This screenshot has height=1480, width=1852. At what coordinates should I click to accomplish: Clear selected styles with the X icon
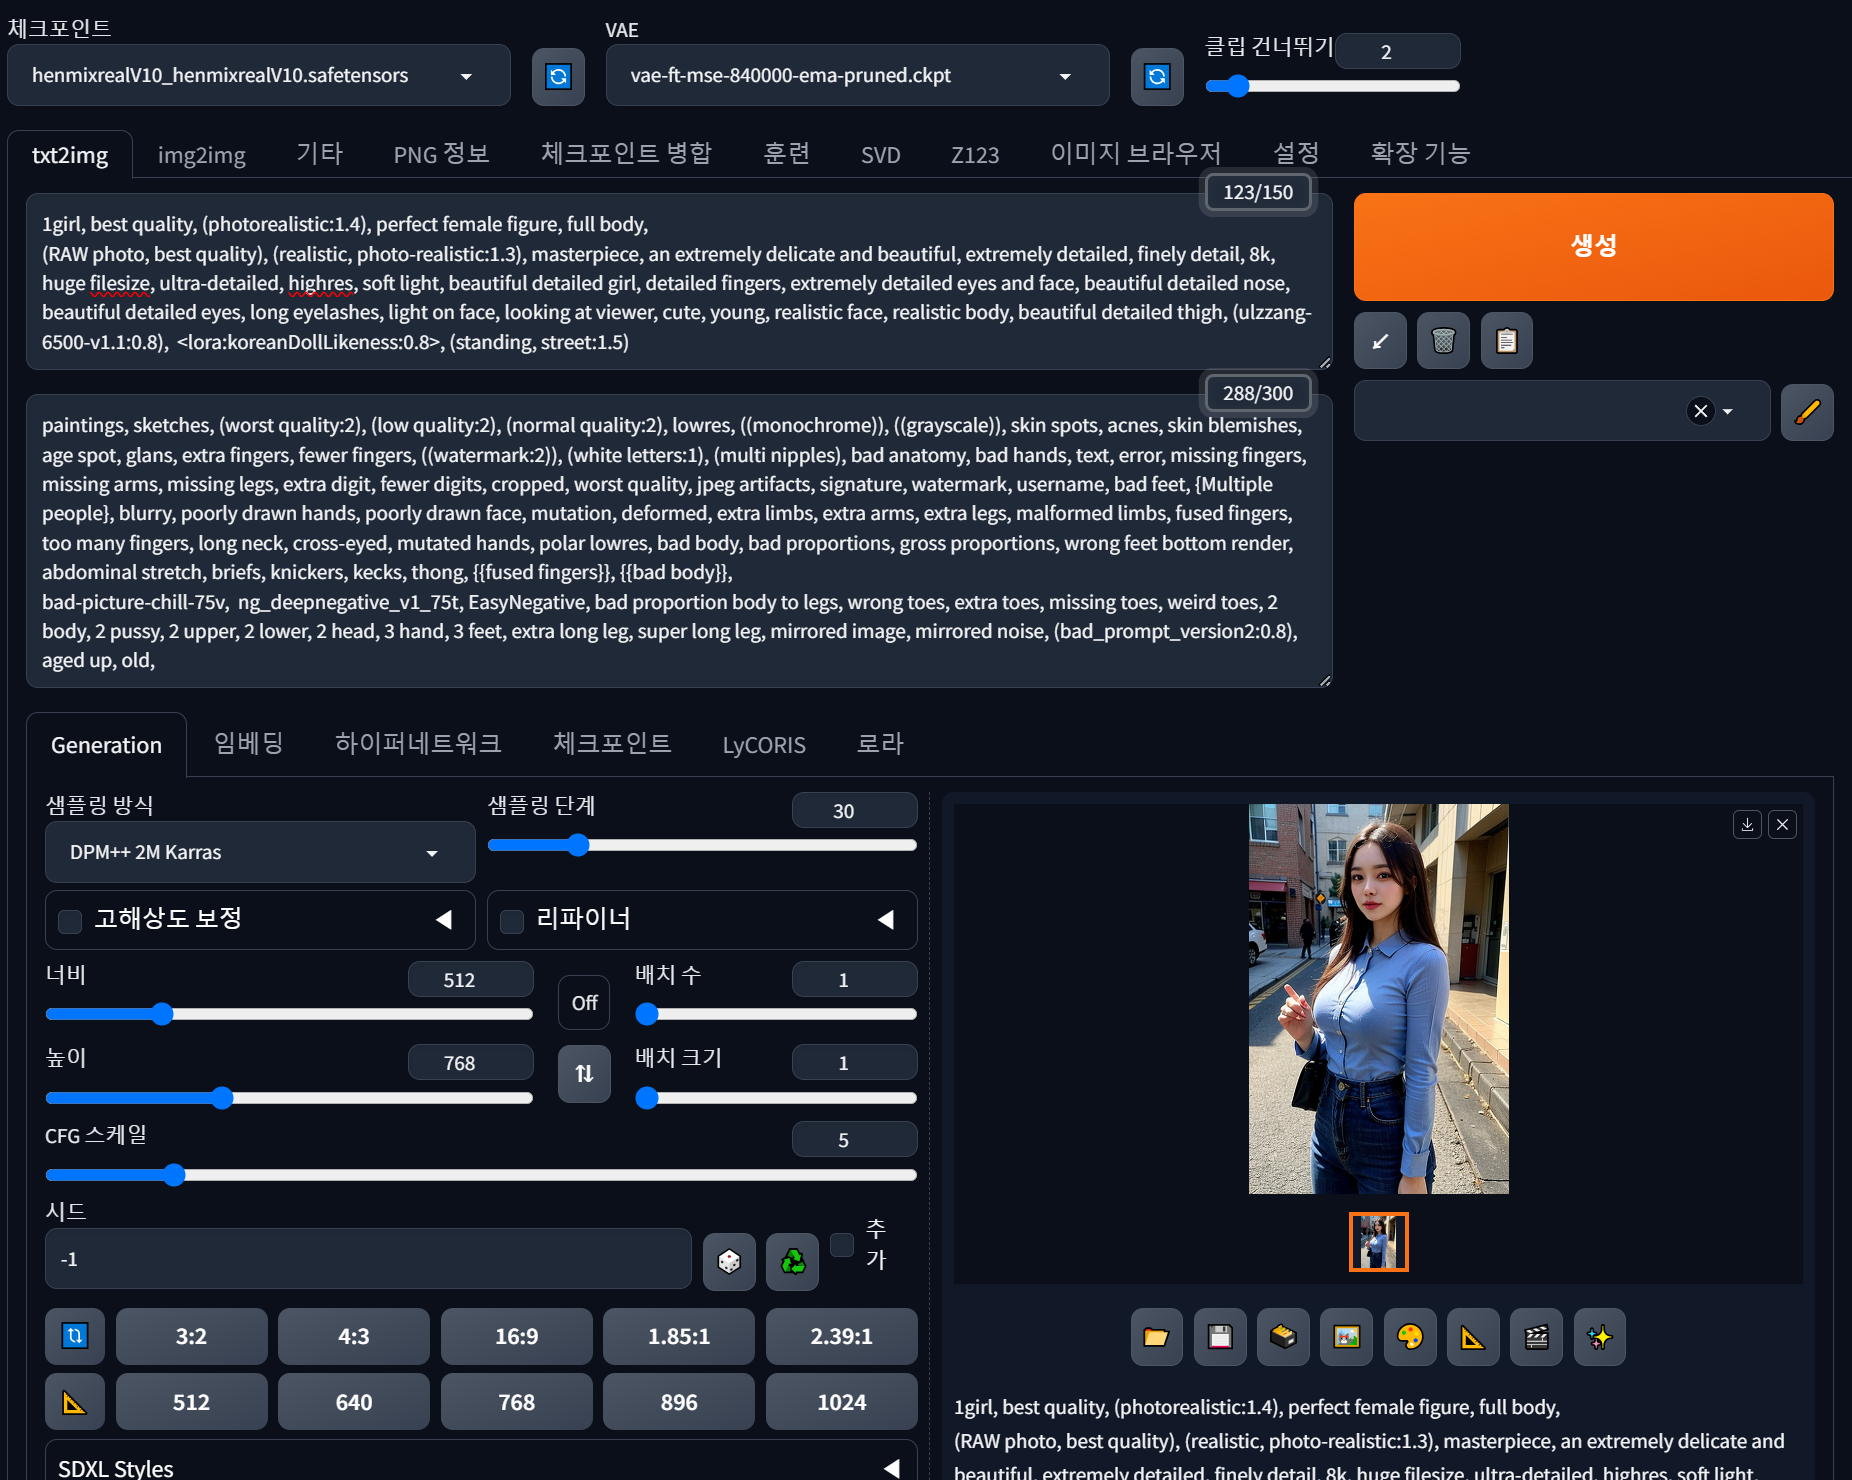(x=1700, y=411)
